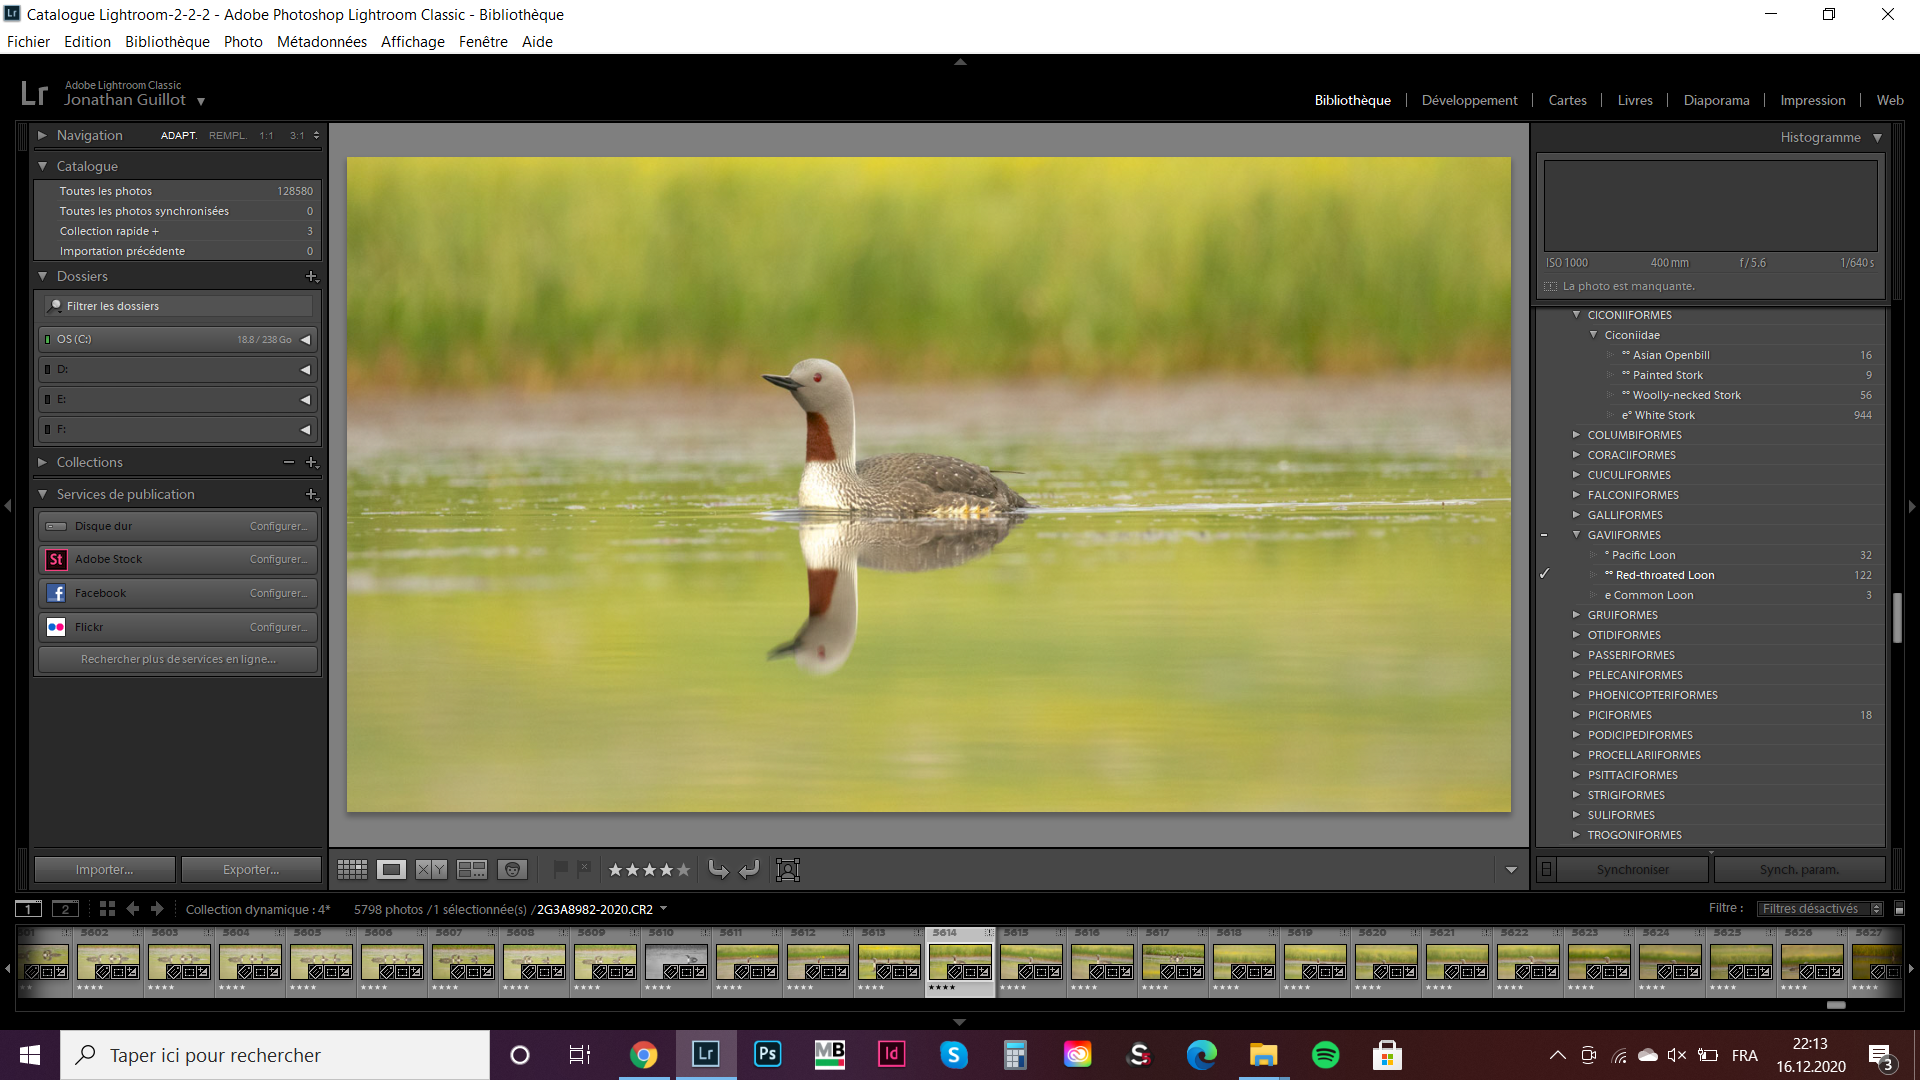Open the Développement module
Viewport: 1920px width, 1080px height.
pos(1469,100)
